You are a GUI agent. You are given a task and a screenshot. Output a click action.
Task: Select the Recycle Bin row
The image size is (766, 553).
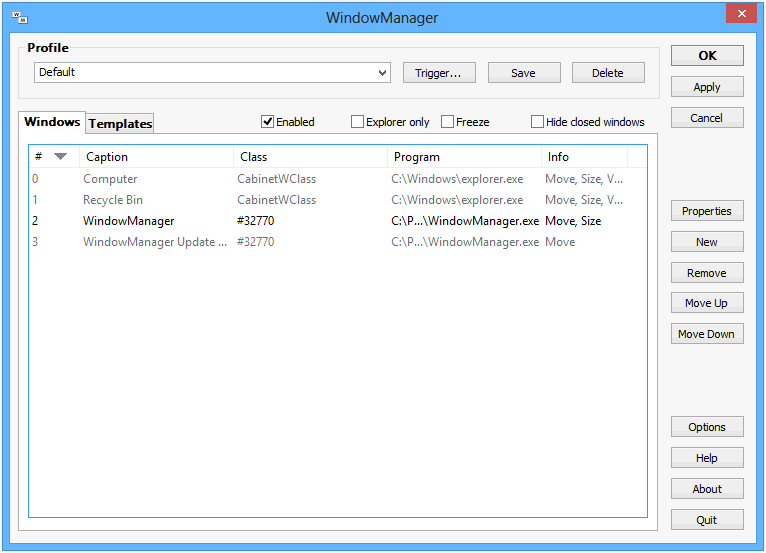(x=338, y=200)
